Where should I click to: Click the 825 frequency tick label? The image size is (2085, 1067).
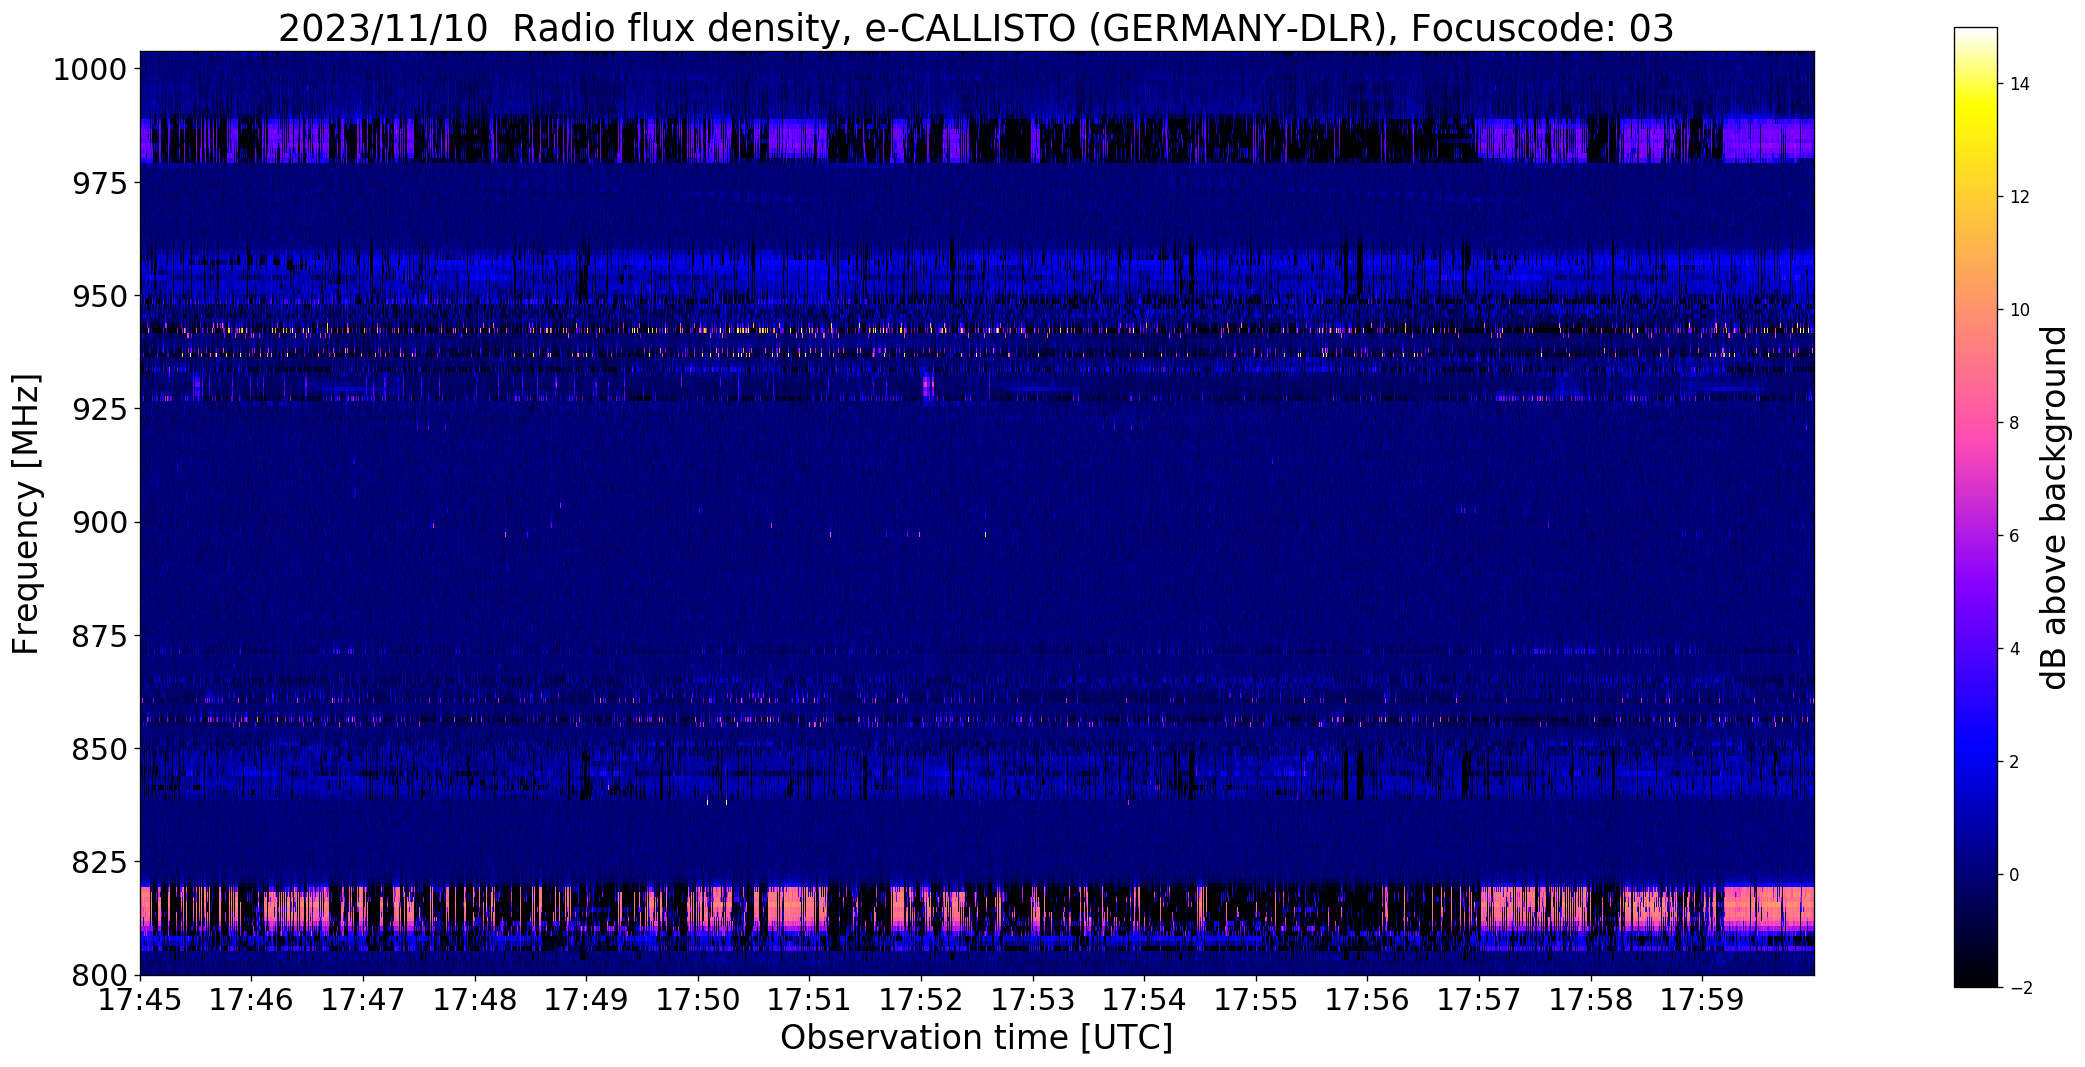pyautogui.click(x=99, y=862)
